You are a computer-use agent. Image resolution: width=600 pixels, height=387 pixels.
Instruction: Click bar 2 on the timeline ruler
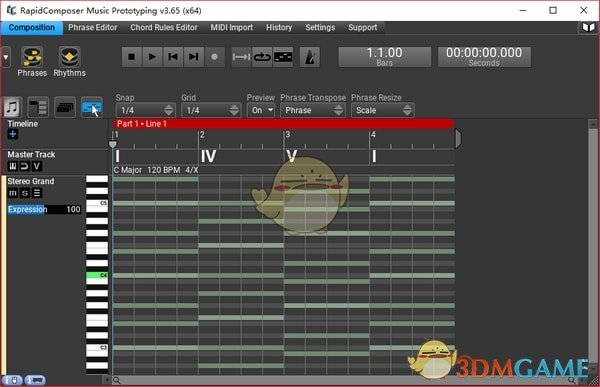click(x=202, y=135)
